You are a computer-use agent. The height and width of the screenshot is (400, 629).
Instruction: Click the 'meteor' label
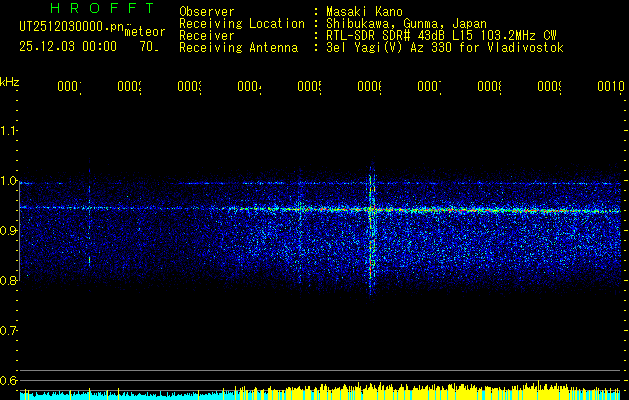coord(145,32)
